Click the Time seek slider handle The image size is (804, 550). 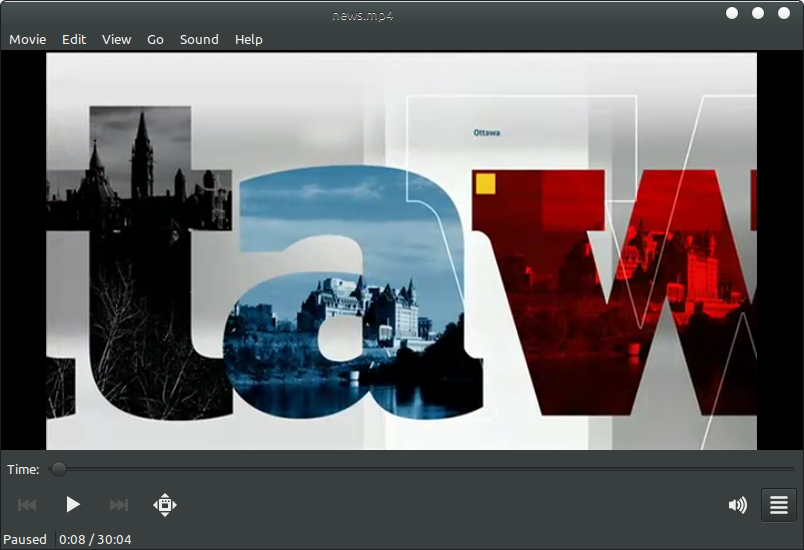click(59, 469)
